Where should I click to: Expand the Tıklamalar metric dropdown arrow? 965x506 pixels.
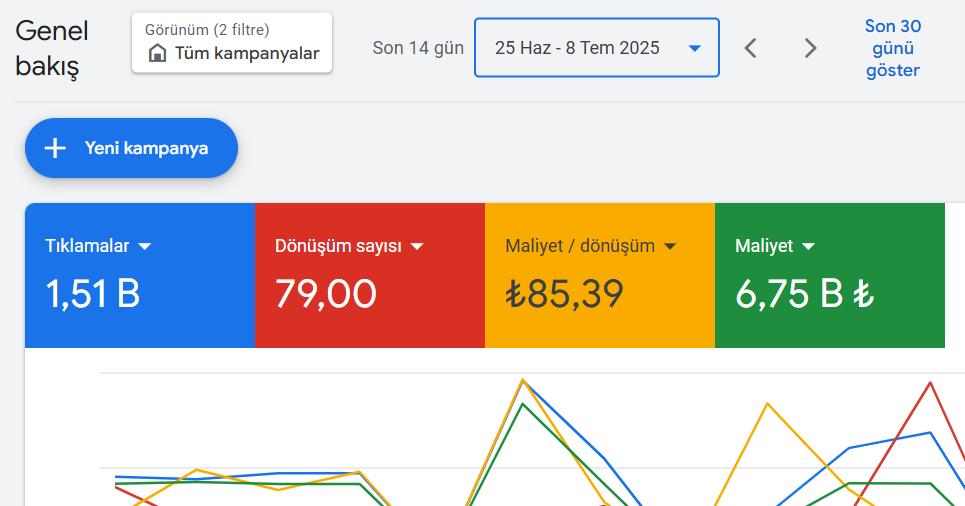coord(144,246)
